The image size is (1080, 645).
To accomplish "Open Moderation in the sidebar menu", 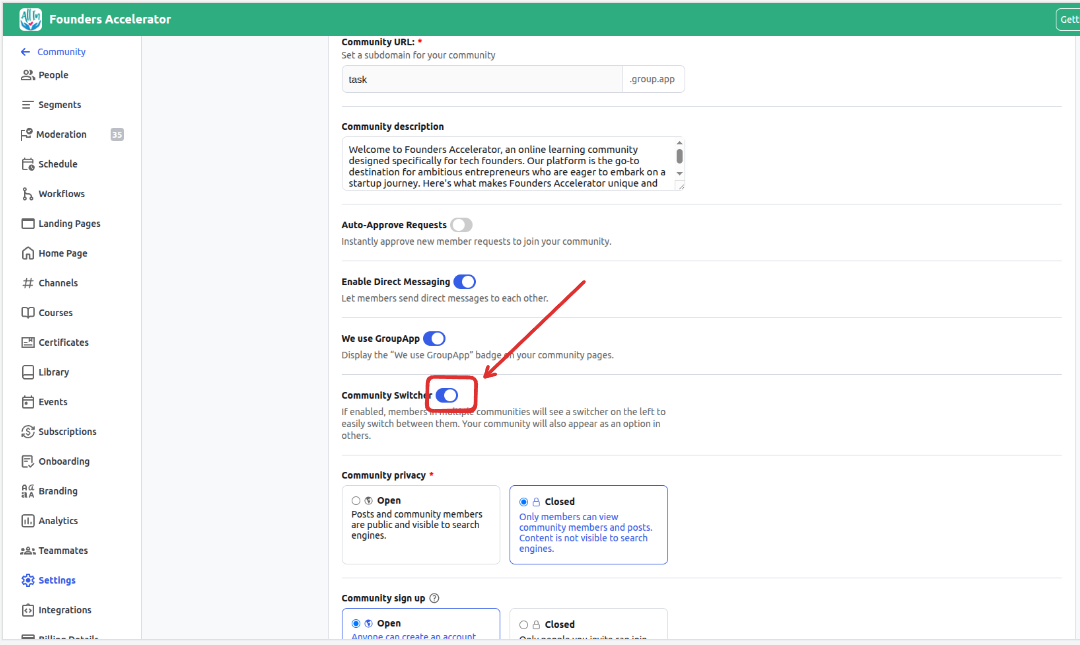I will [x=61, y=134].
